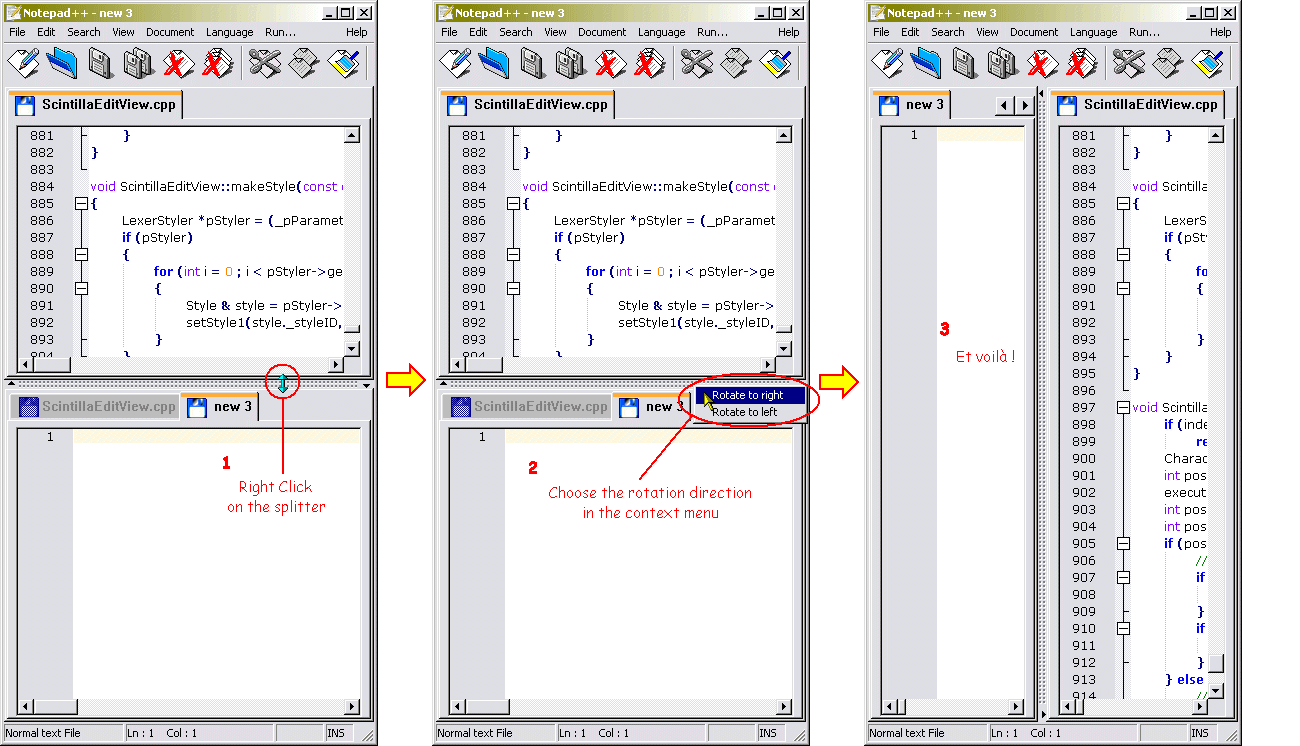Fold the block starting at line 888
Image resolution: width=1300 pixels, height=746 pixels.
point(82,254)
